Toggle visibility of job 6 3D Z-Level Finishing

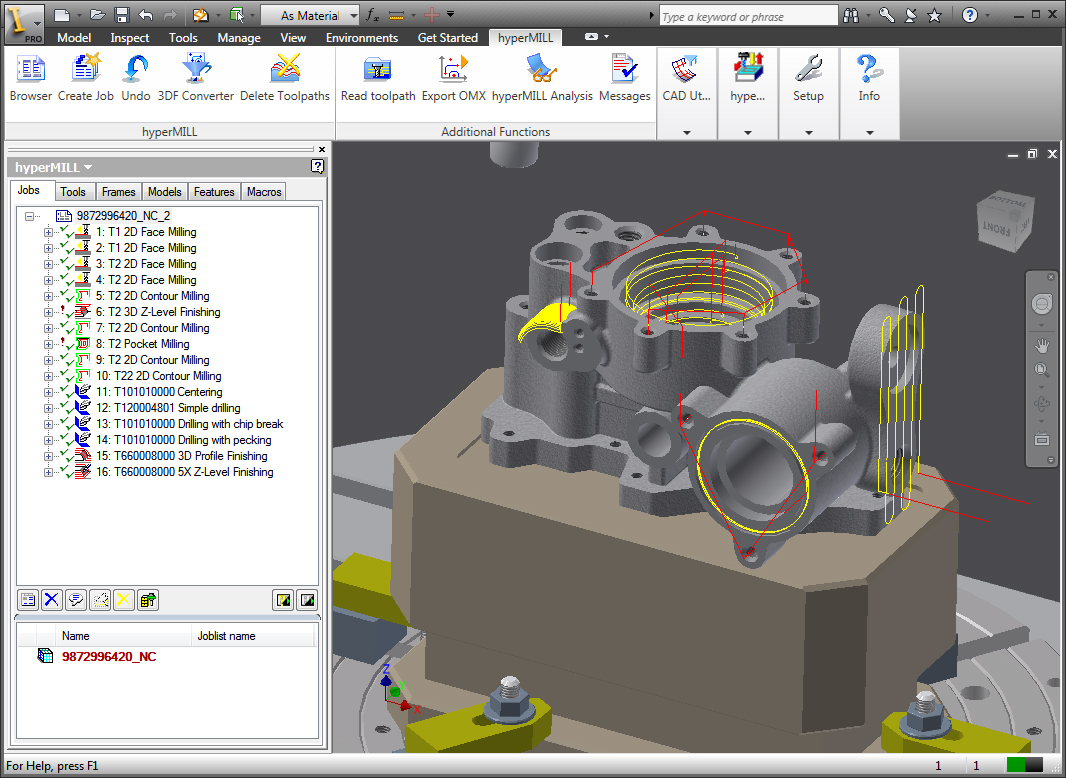[x=68, y=314]
